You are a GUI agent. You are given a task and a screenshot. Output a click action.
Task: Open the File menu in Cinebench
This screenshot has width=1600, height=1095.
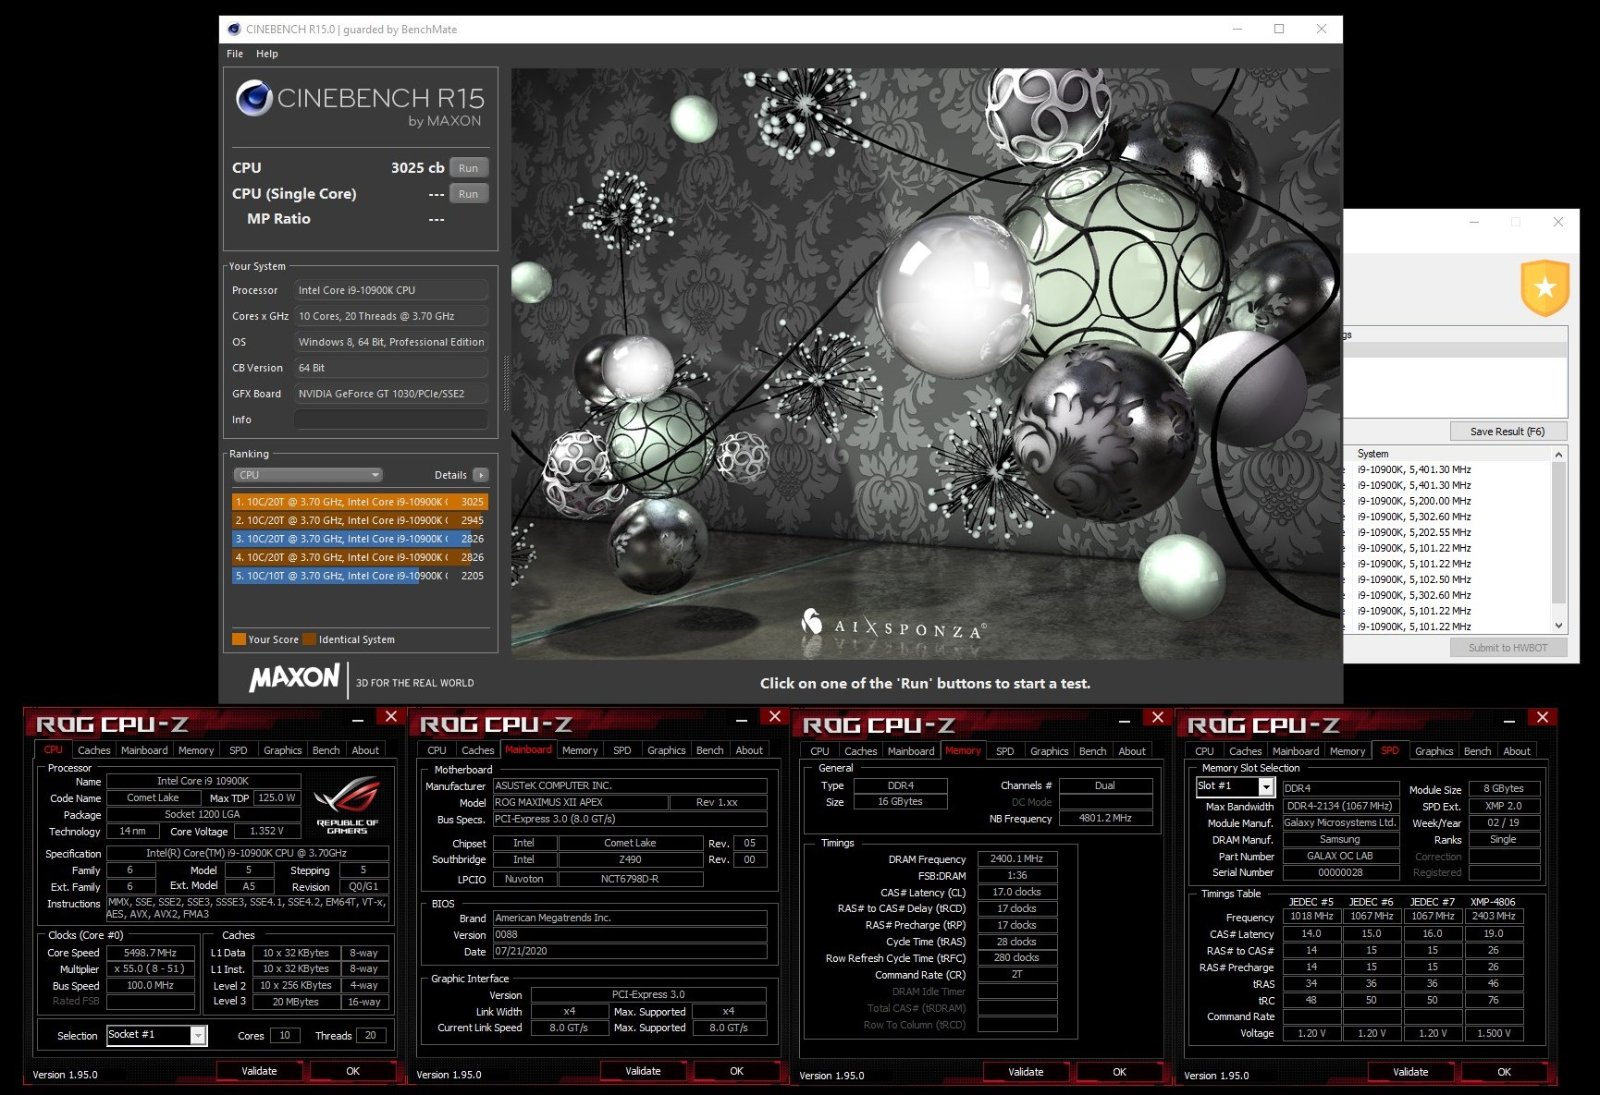click(x=235, y=54)
